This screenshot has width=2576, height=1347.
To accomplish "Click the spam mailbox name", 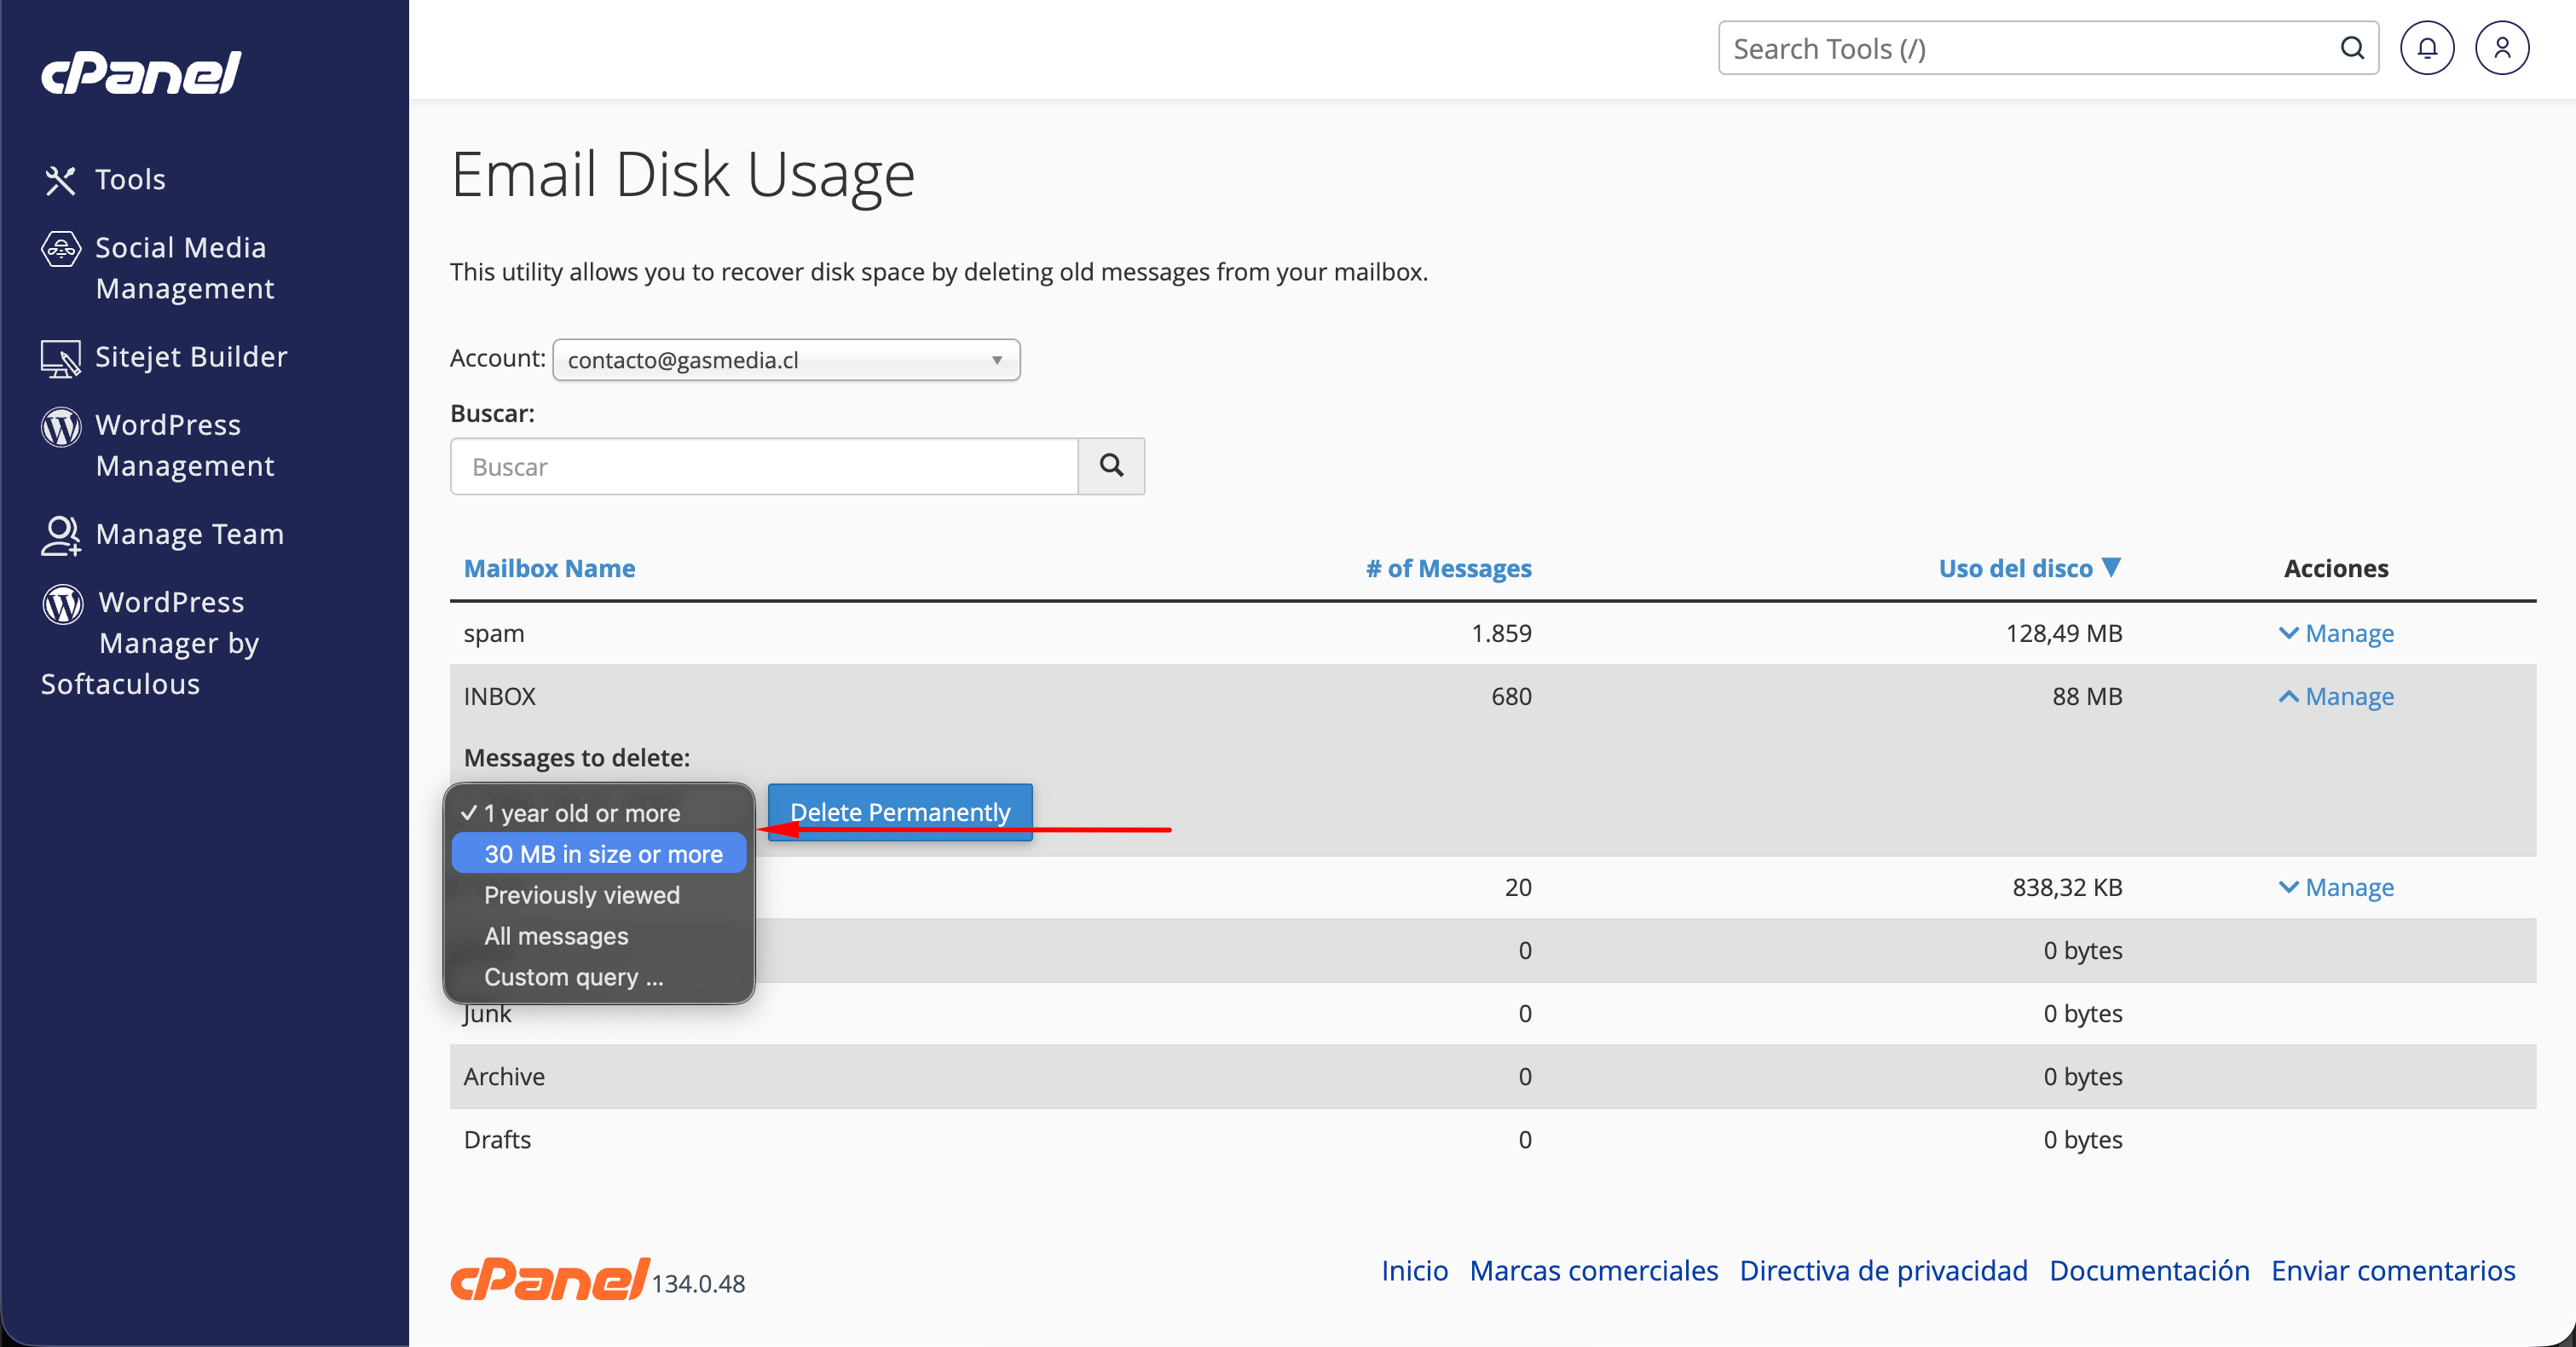I will 494,633.
